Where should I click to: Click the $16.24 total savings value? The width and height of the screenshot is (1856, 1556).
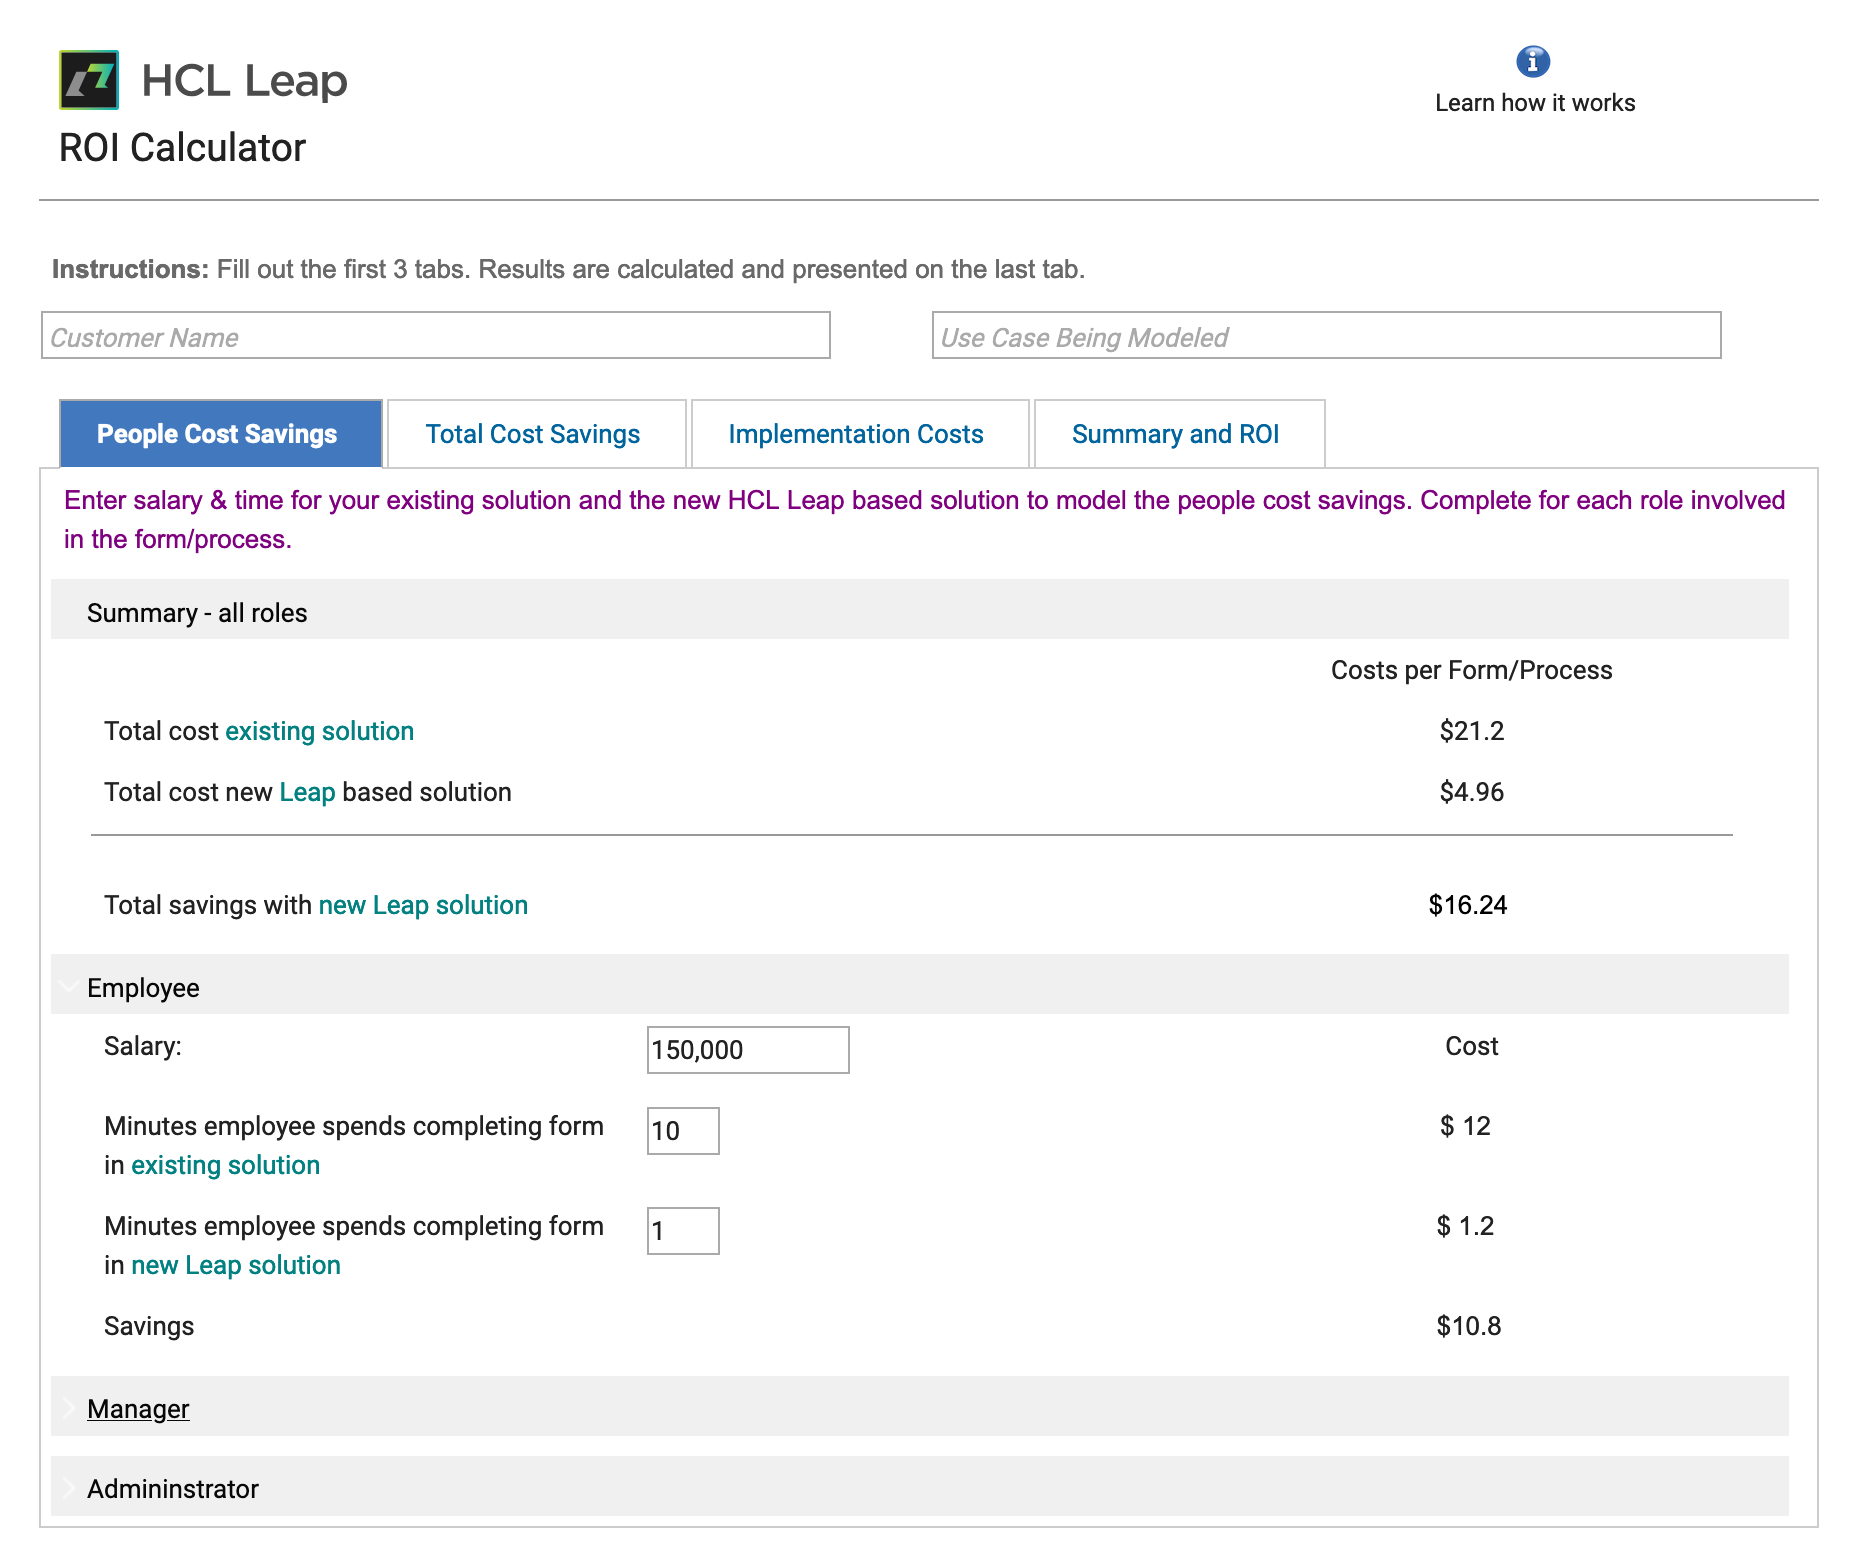[1467, 905]
